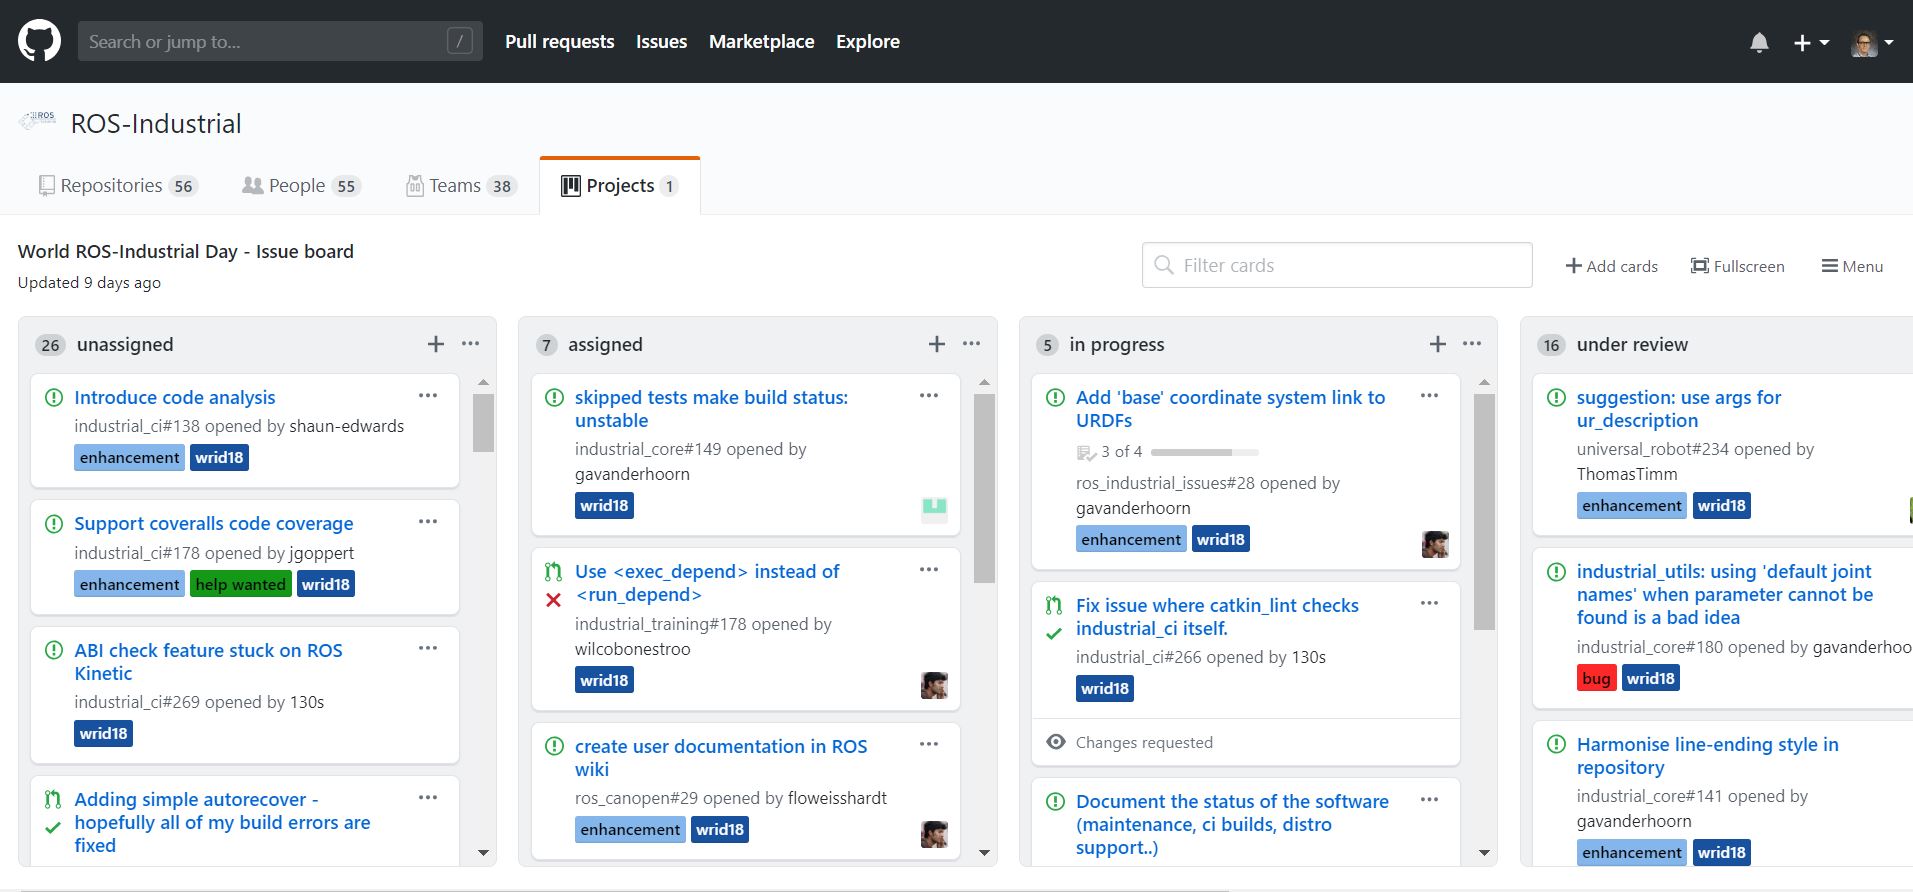Open assigned column options menu

pyautogui.click(x=972, y=343)
